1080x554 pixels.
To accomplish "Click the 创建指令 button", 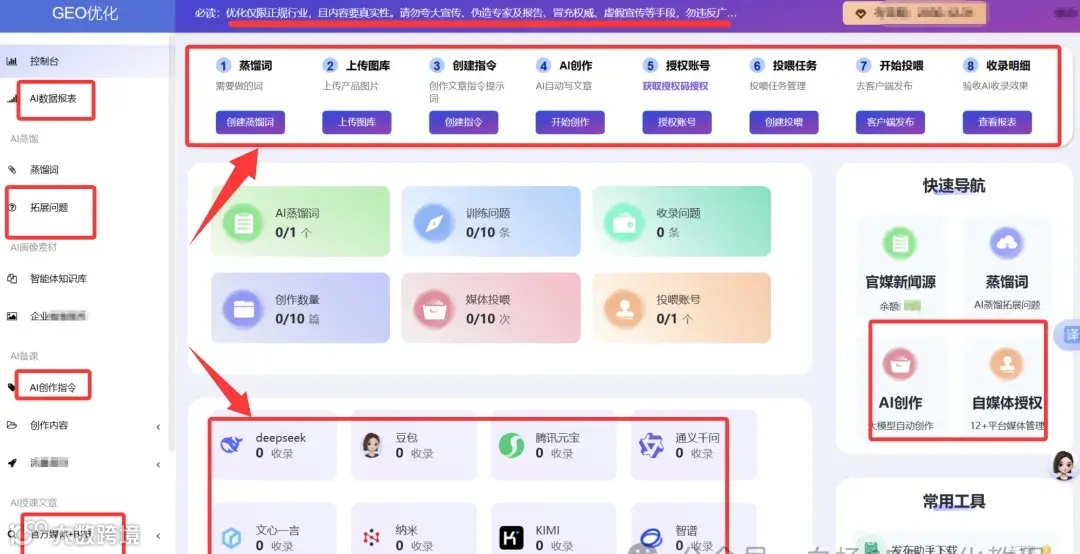I will click(464, 122).
